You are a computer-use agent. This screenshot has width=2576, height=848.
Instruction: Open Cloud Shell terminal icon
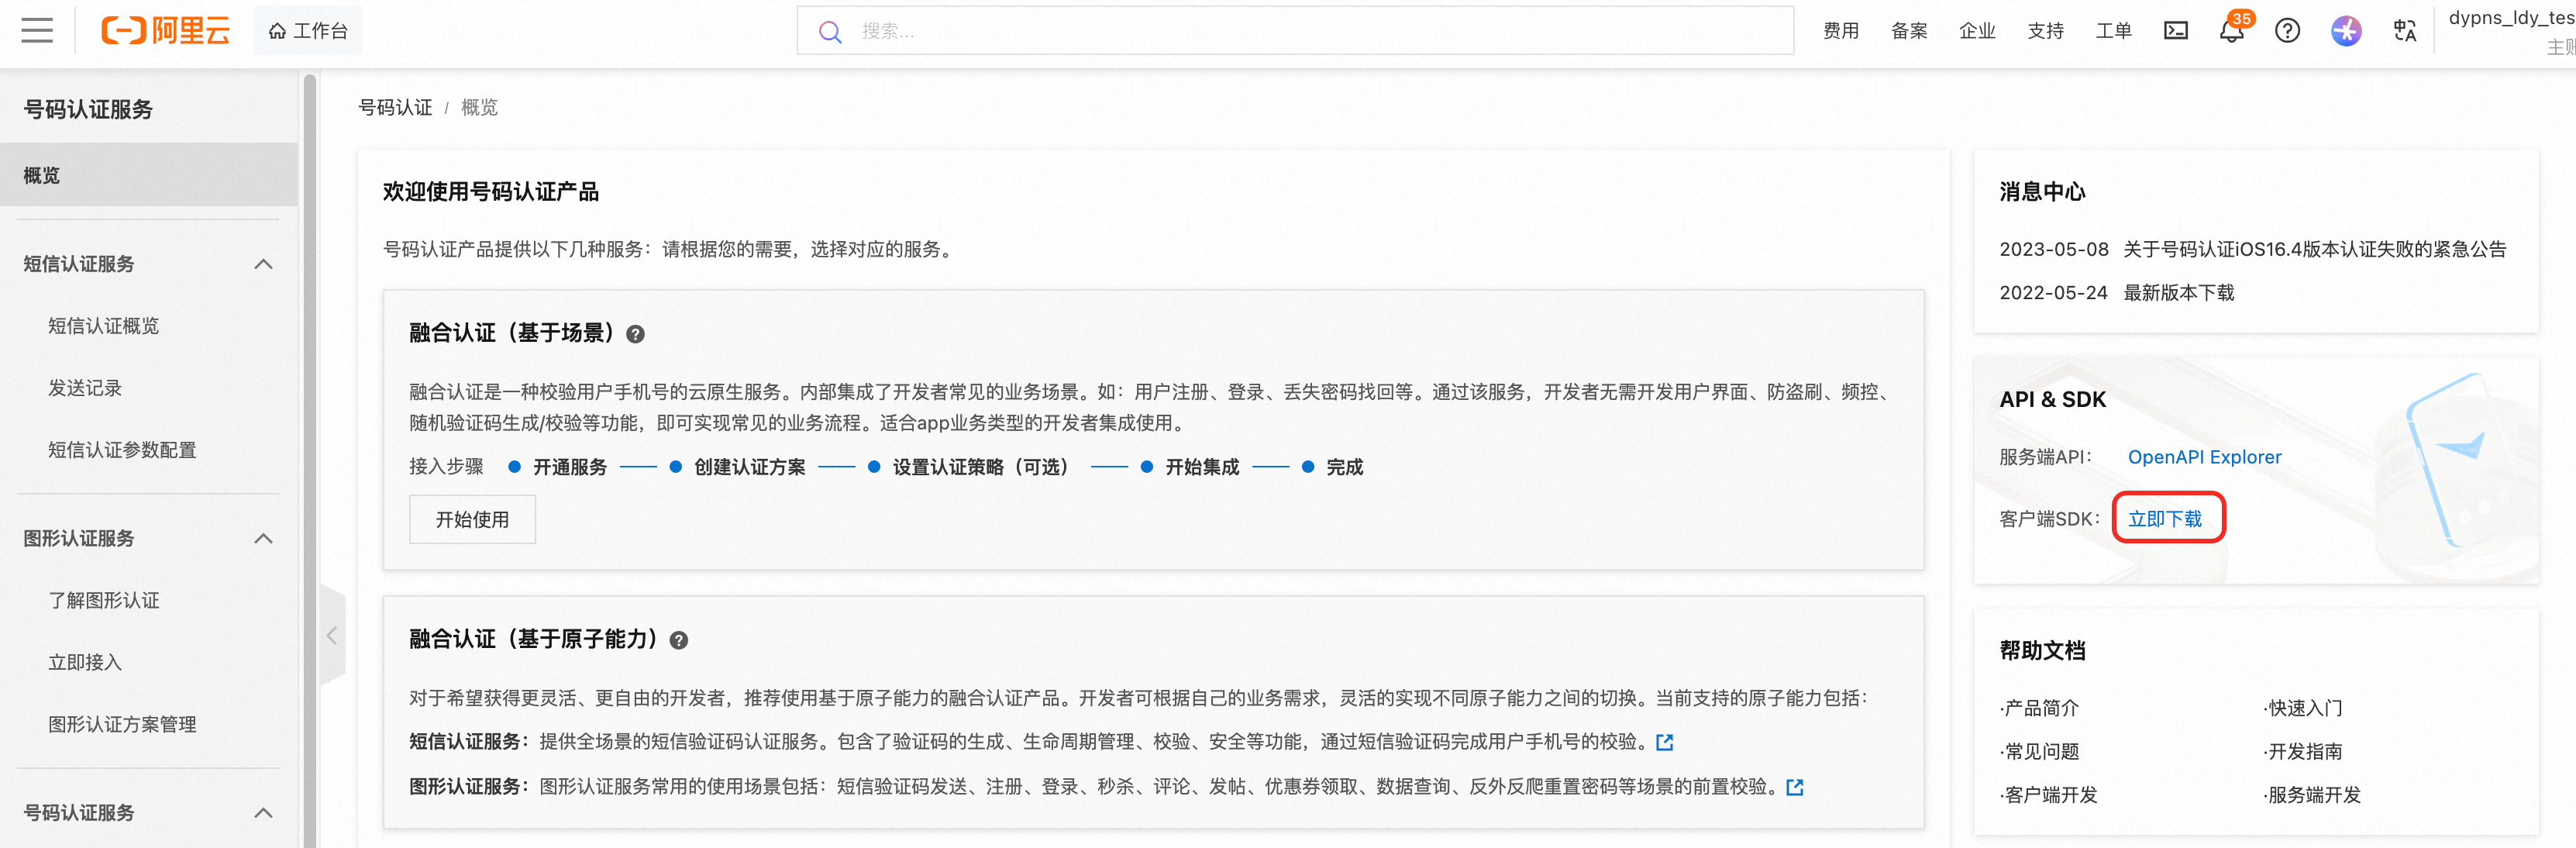point(2175,31)
